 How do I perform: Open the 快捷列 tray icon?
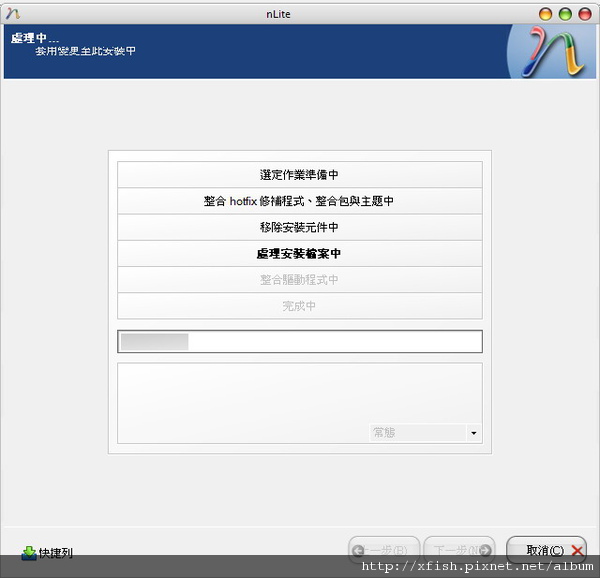click(x=29, y=553)
